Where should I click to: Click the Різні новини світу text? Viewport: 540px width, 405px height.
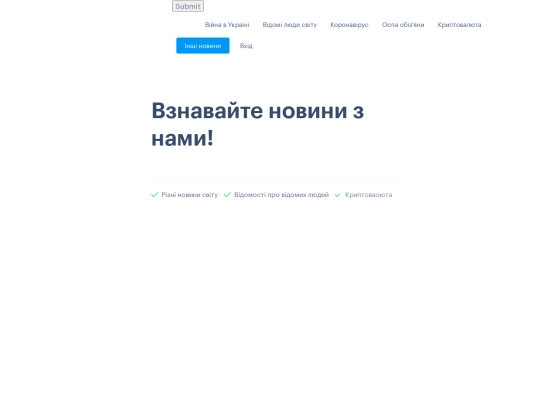pyautogui.click(x=190, y=195)
